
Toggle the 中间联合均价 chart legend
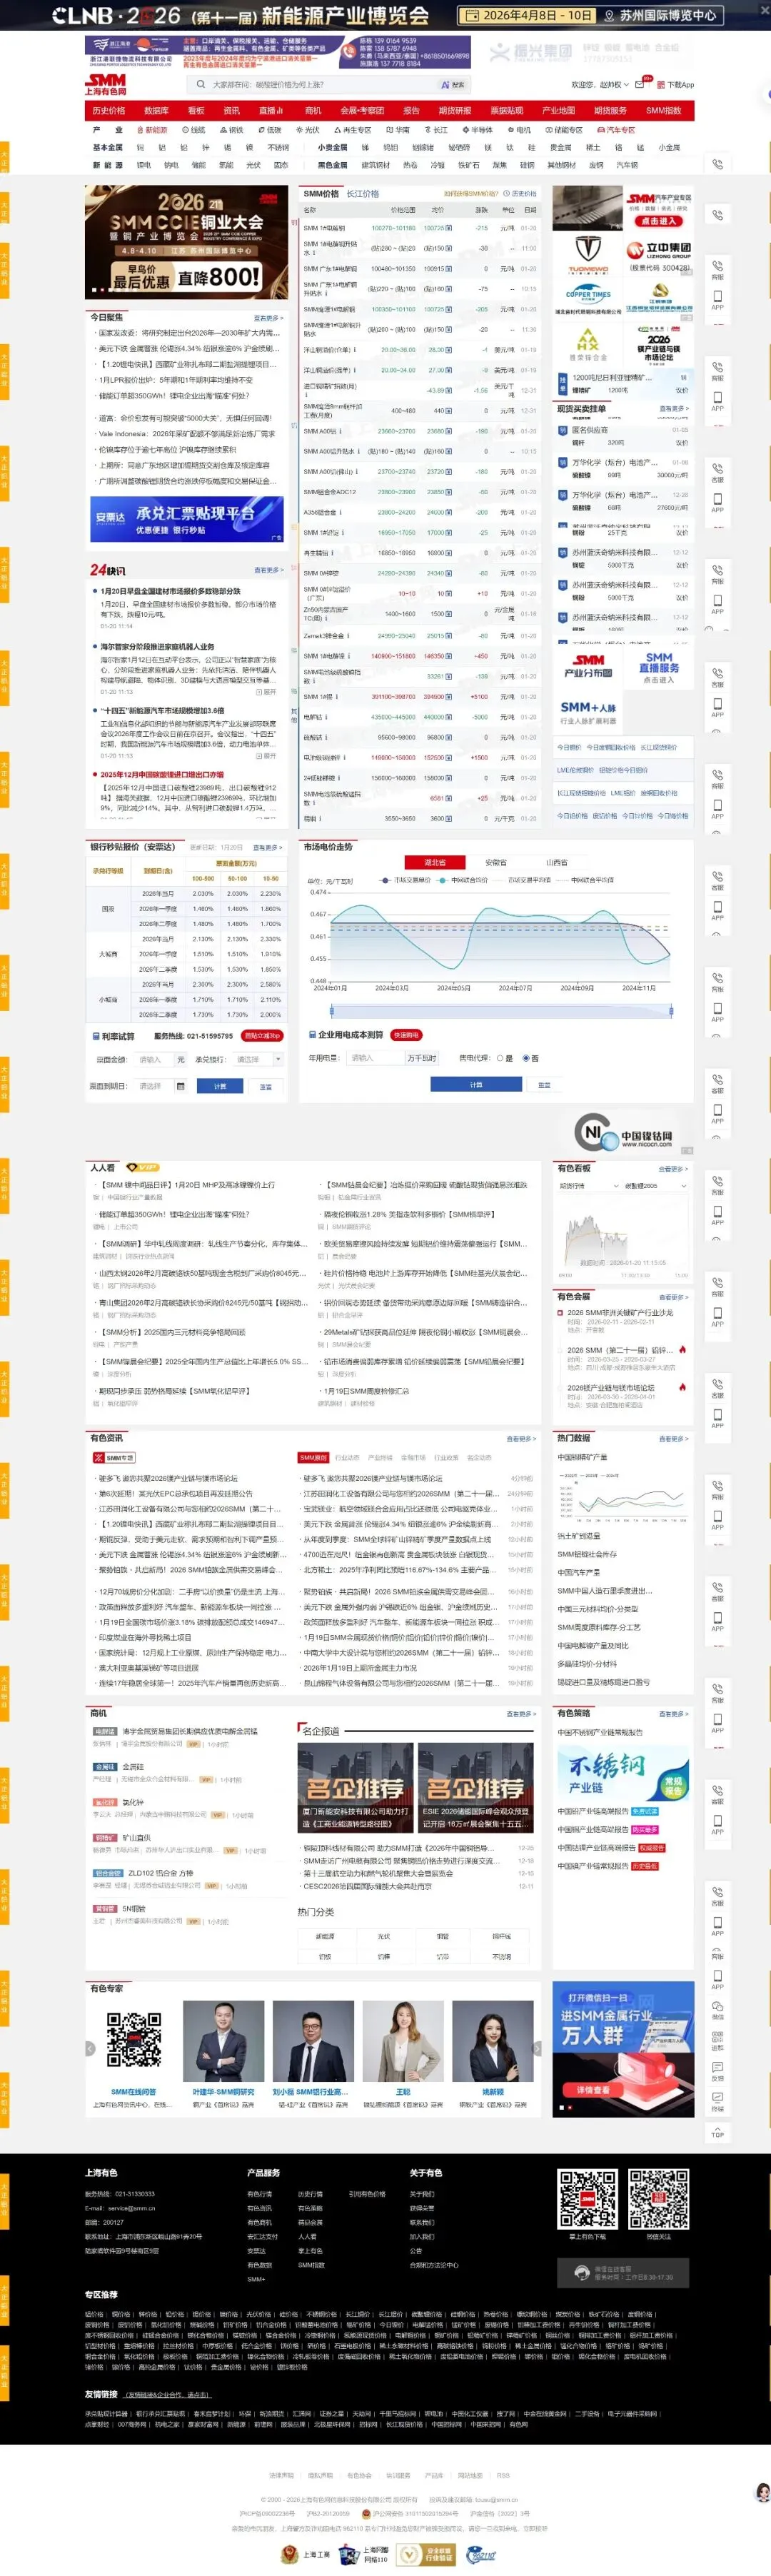463,880
